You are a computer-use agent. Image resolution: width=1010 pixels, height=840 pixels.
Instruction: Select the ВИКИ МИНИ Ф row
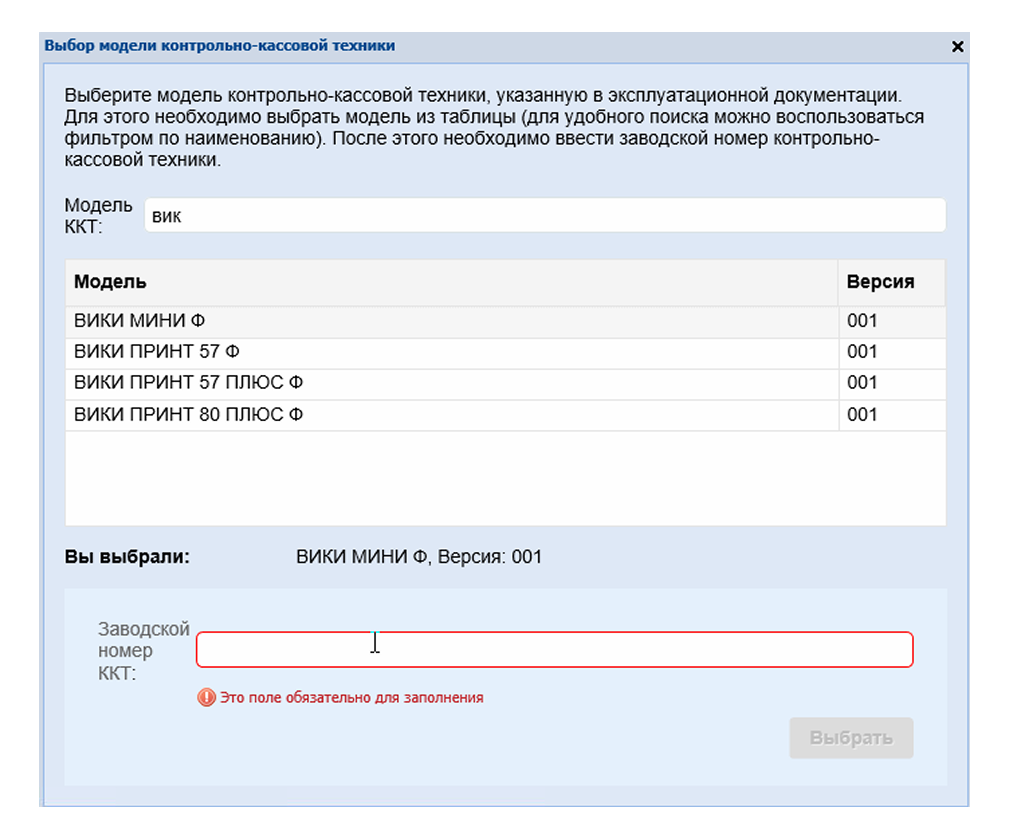(x=506, y=321)
